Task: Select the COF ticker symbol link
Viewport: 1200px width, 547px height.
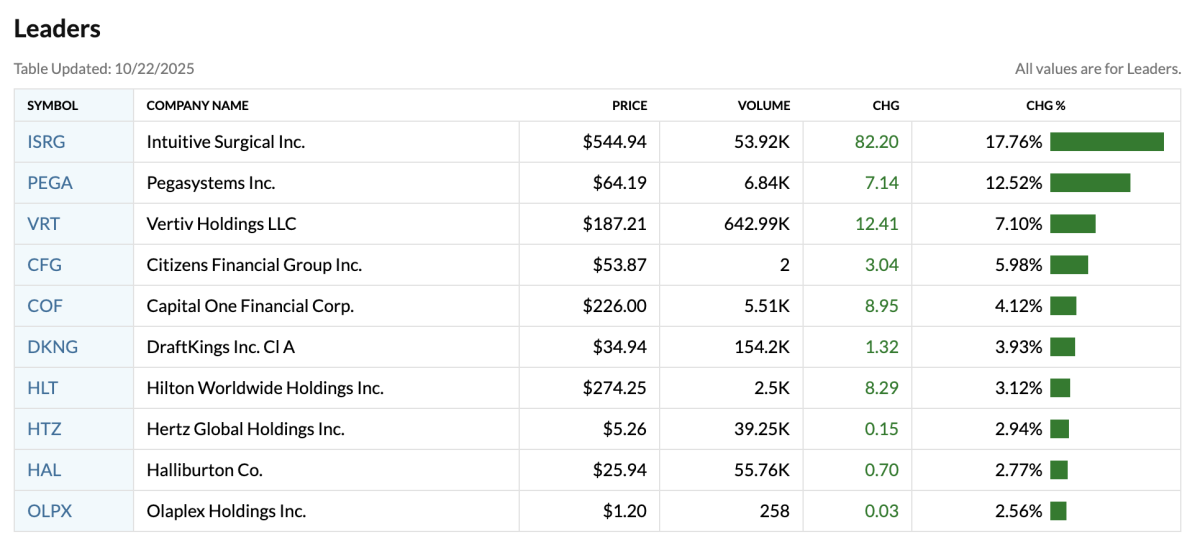Action: click(45, 306)
